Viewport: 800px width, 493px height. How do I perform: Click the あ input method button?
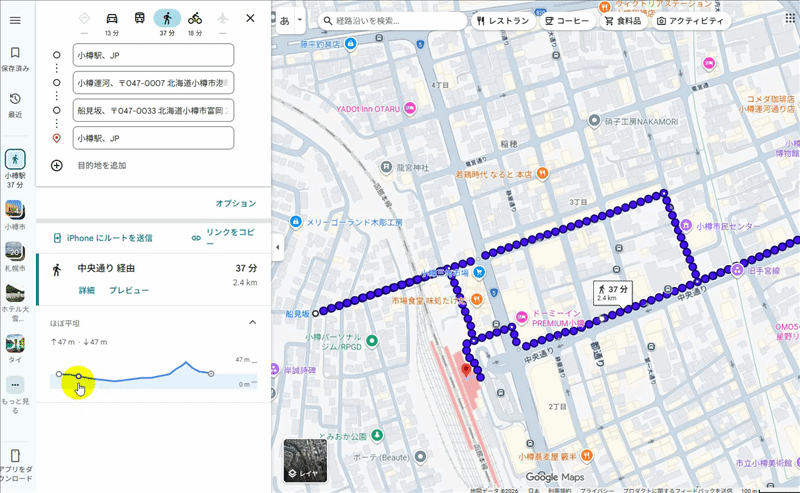pos(285,20)
